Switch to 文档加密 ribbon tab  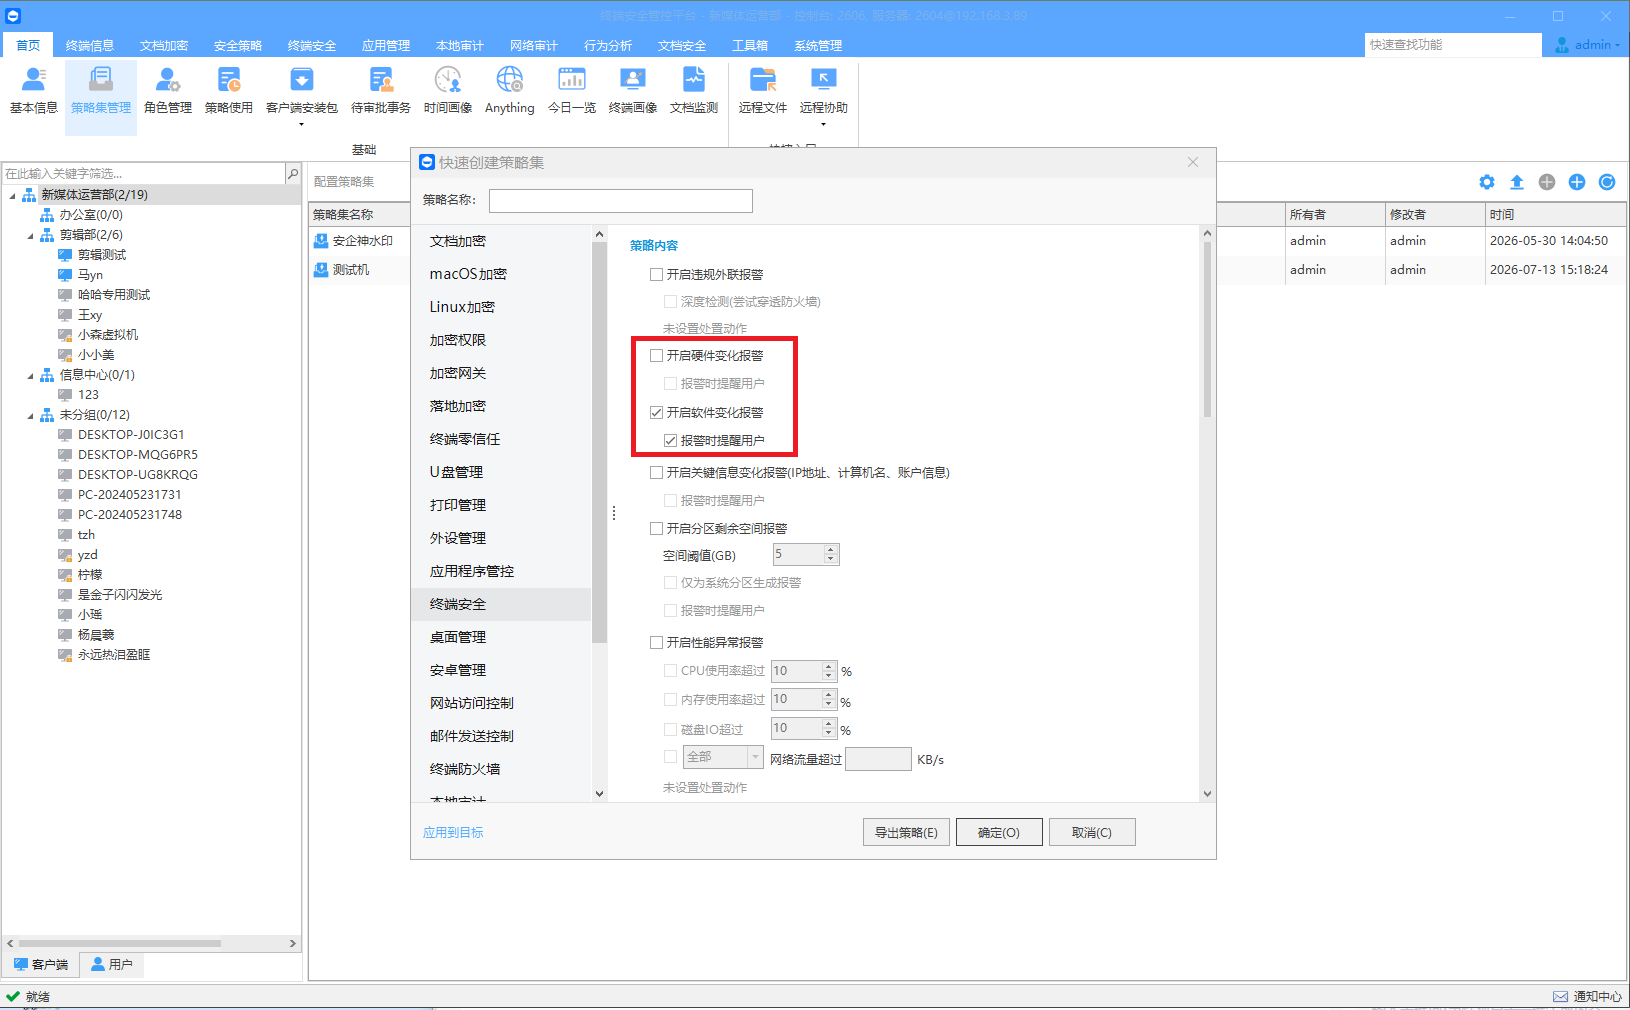click(164, 46)
